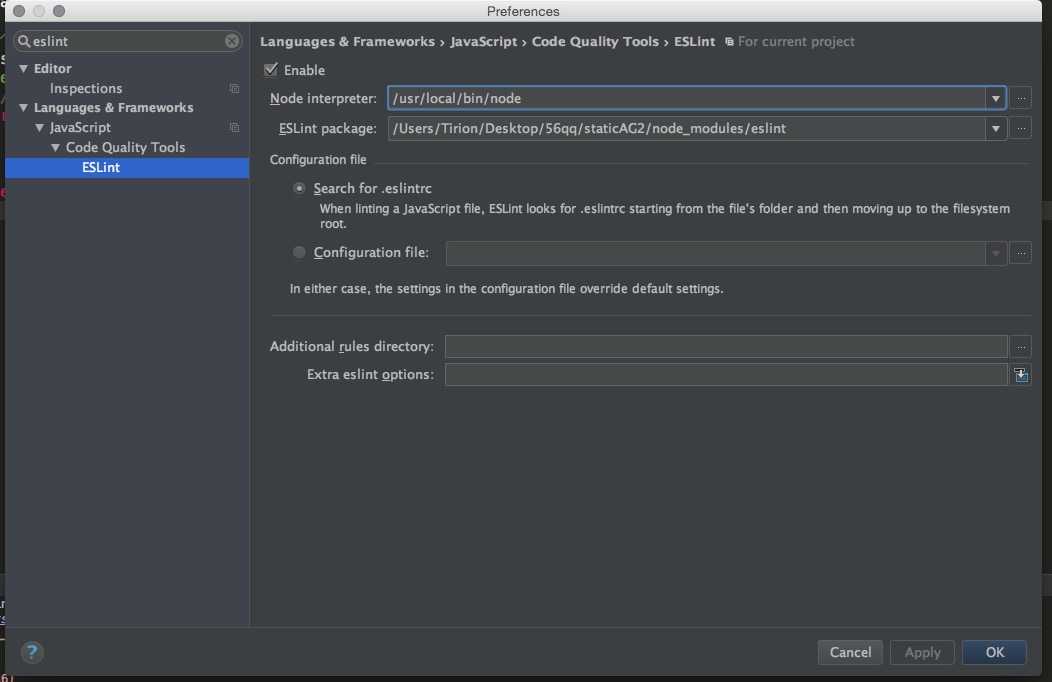This screenshot has height=682, width=1052.
Task: Collapse the Languages & Frameworks section
Action: [x=23, y=107]
